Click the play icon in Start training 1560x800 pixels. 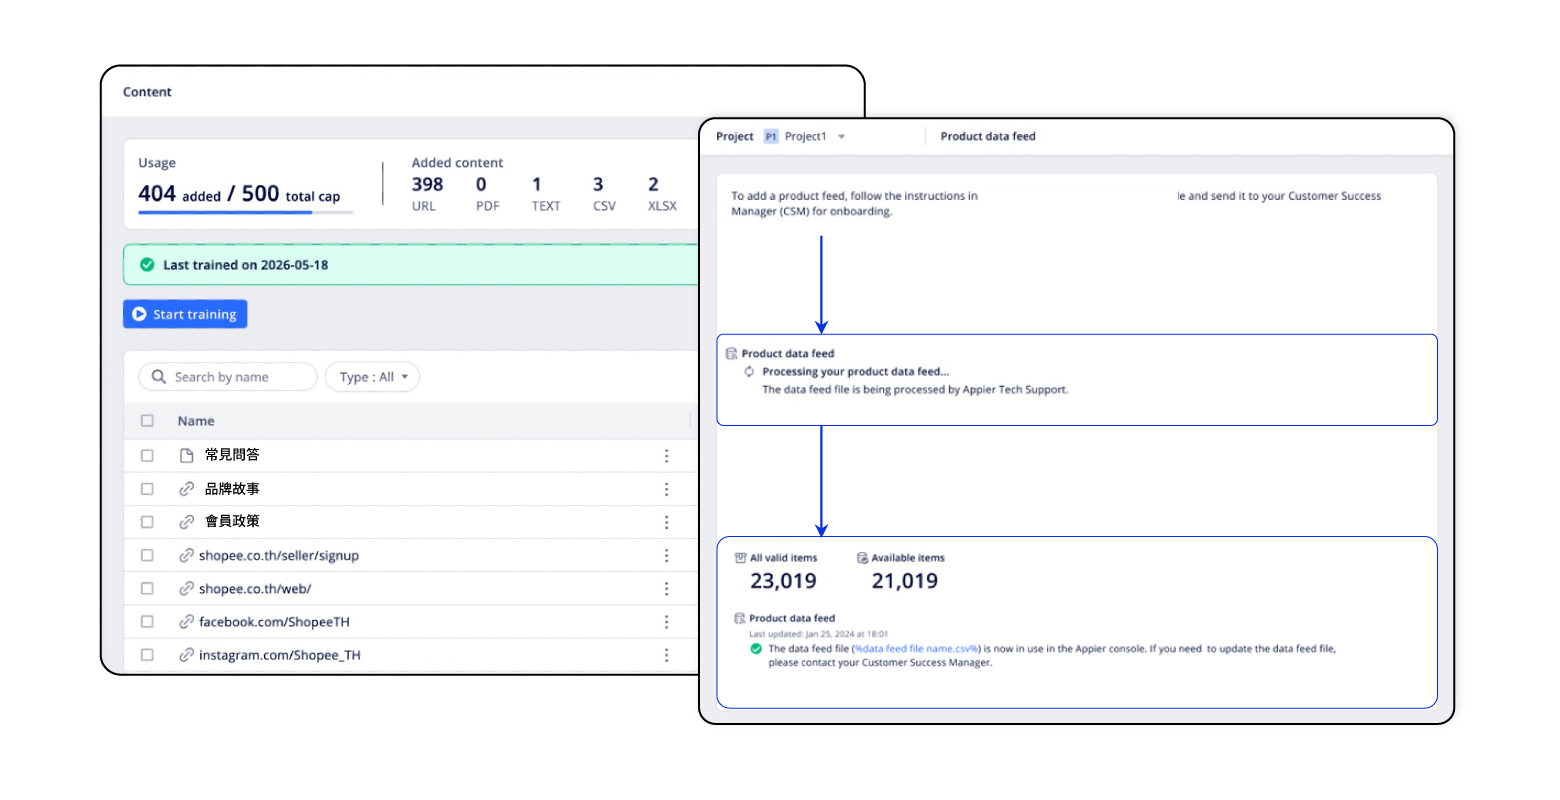139,314
